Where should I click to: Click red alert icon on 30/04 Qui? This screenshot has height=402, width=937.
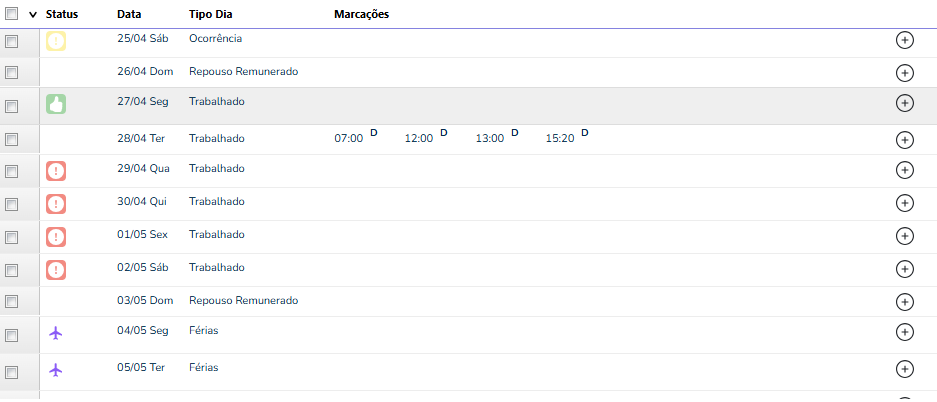coord(56,204)
